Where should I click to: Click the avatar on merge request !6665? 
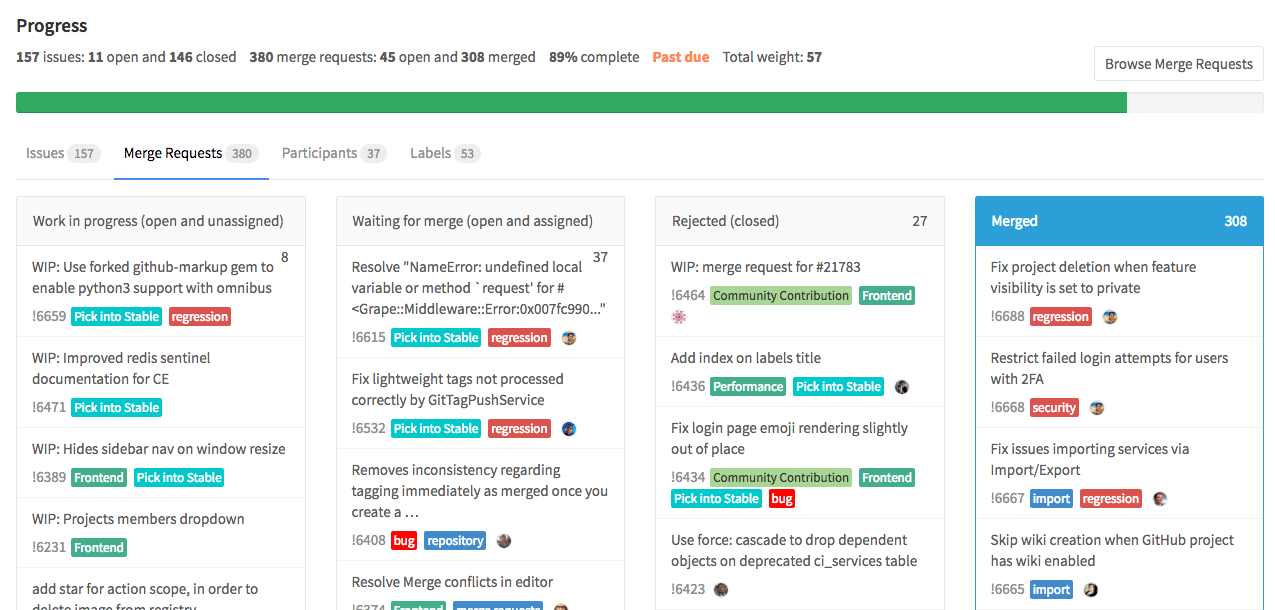tap(1090, 589)
